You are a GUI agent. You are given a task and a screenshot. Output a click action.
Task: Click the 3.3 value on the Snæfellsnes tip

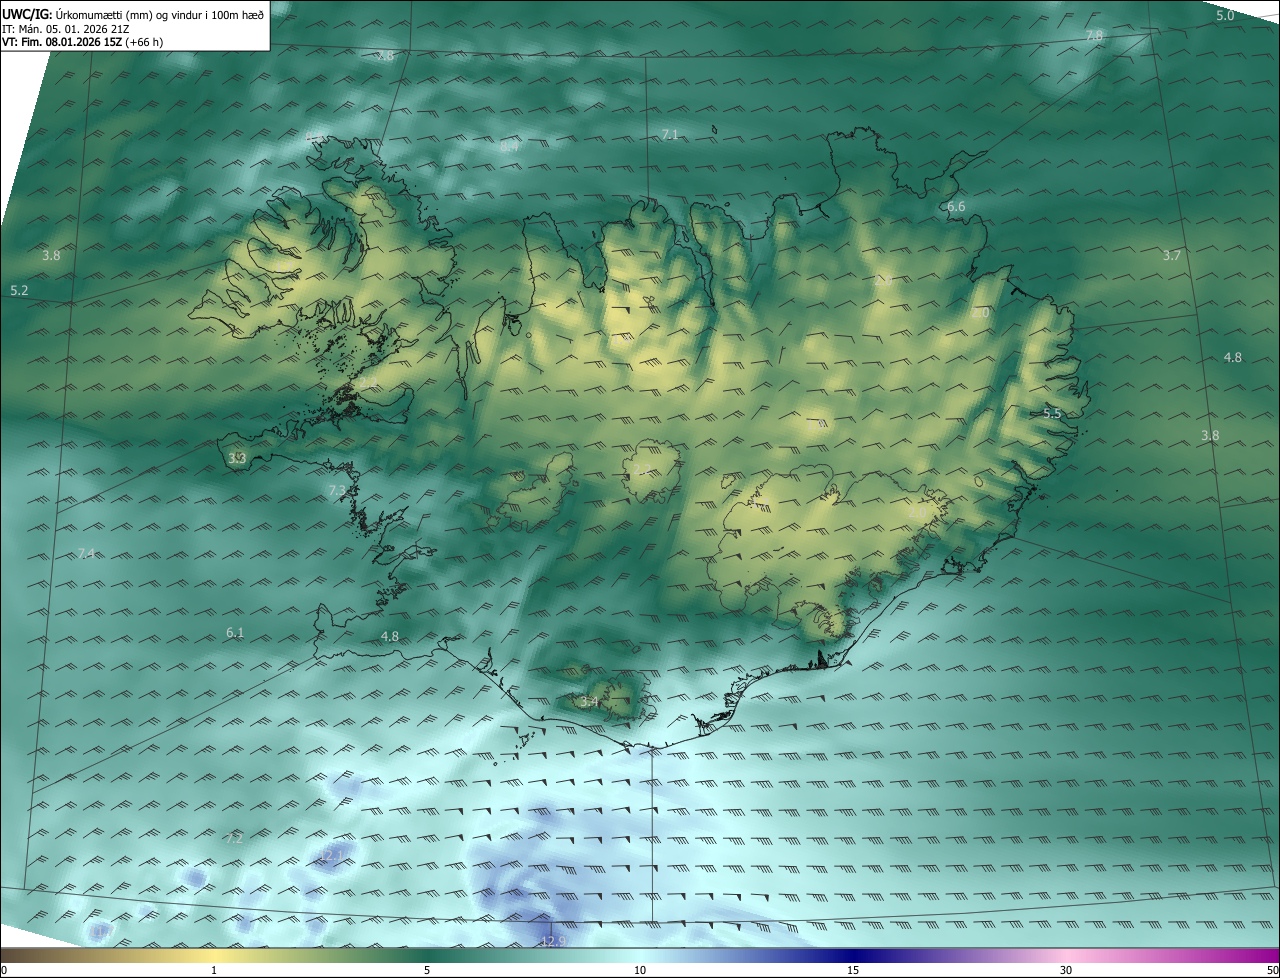[x=237, y=458]
